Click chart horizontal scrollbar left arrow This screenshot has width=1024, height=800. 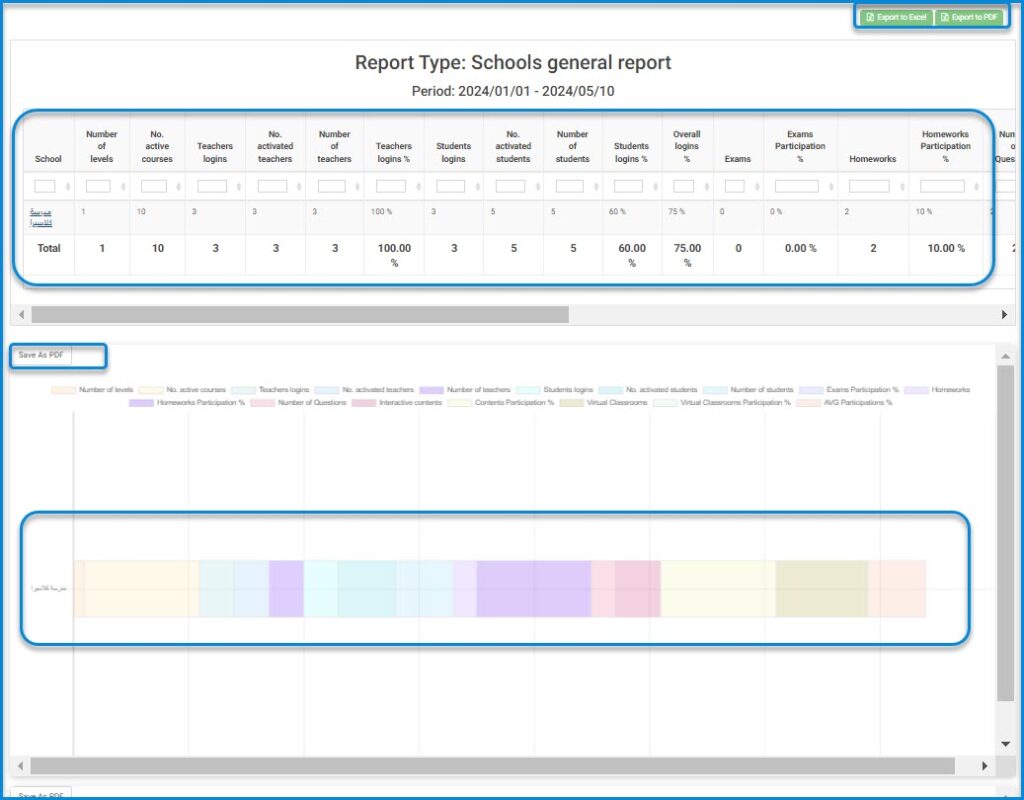pyautogui.click(x=20, y=765)
